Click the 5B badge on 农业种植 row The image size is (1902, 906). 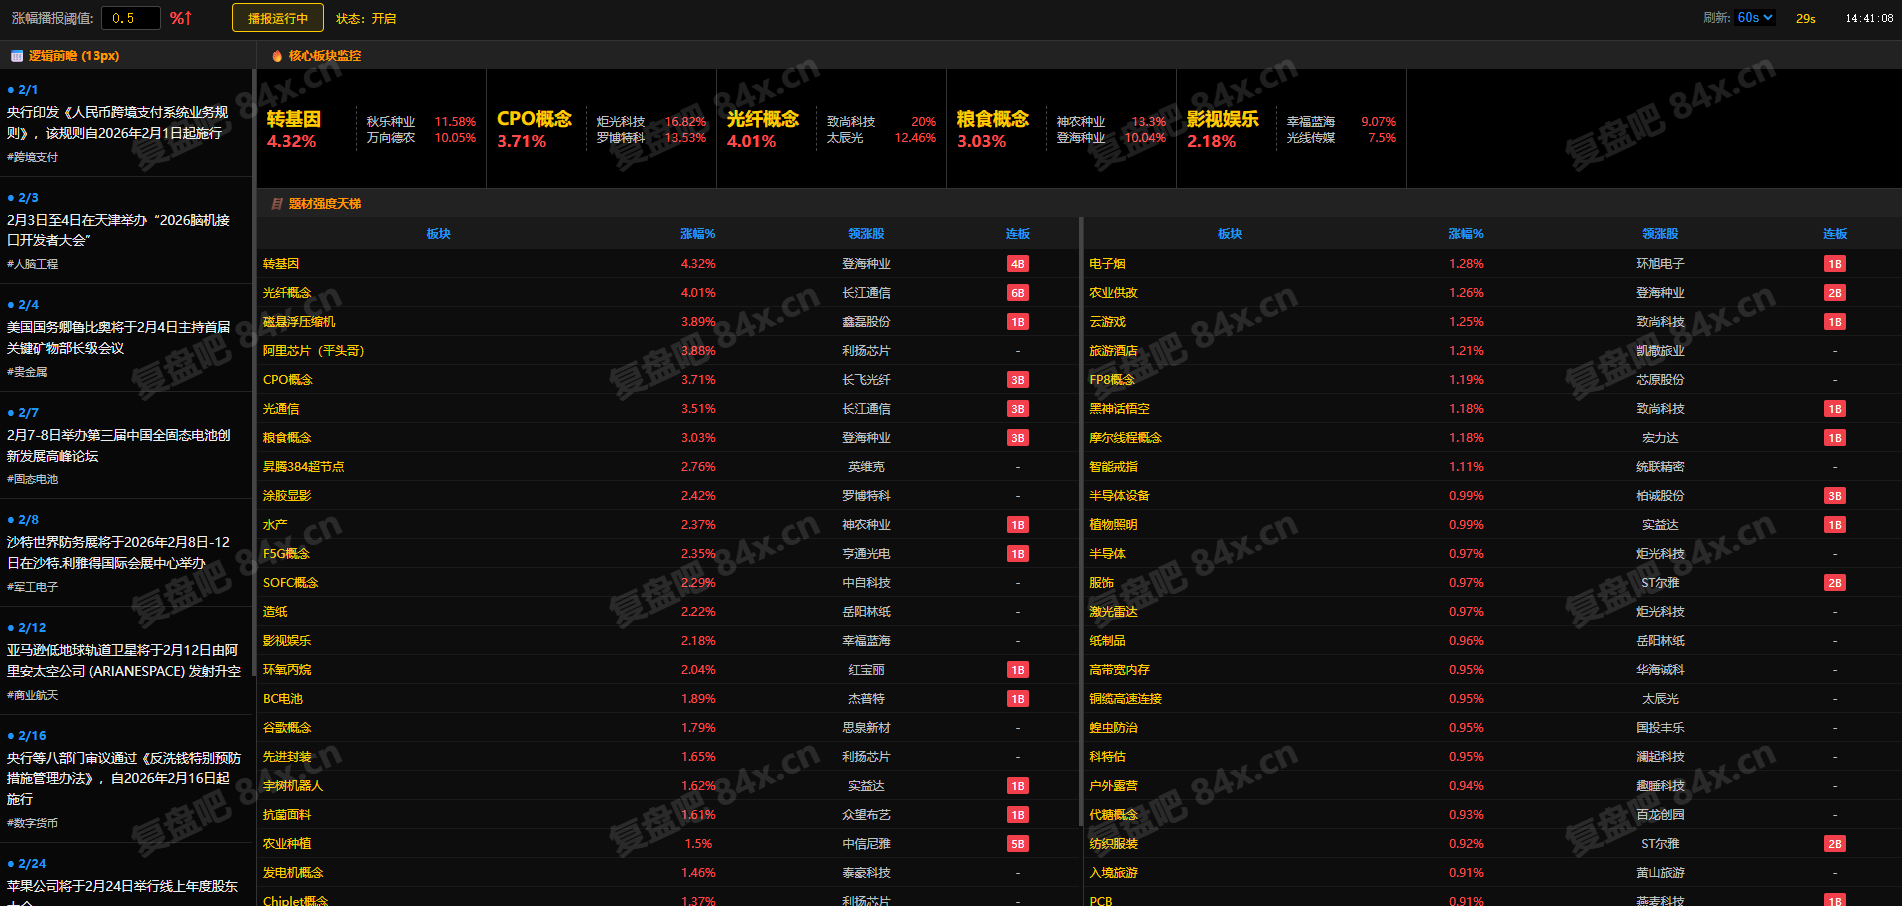[1017, 844]
